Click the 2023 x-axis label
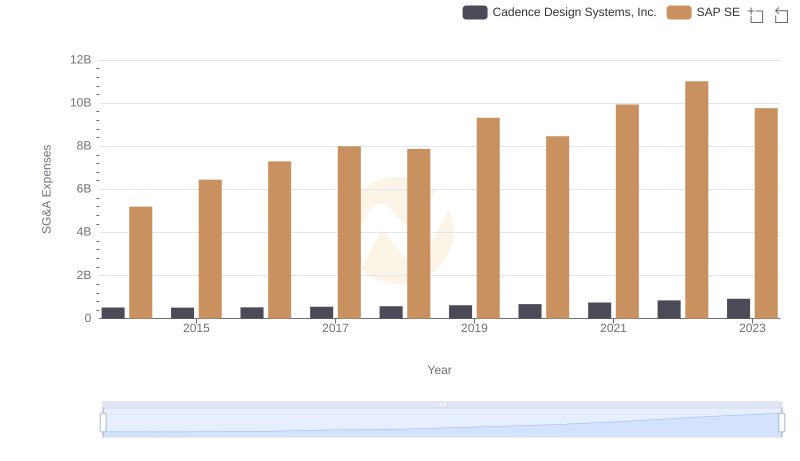Screen dimensions: 800x461 point(752,328)
